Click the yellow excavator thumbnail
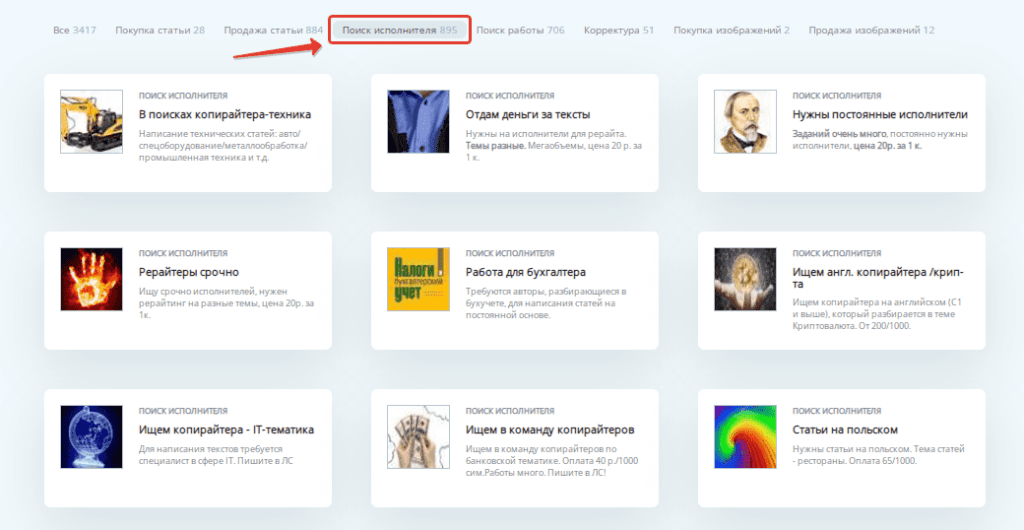This screenshot has width=1024, height=530. coord(91,122)
